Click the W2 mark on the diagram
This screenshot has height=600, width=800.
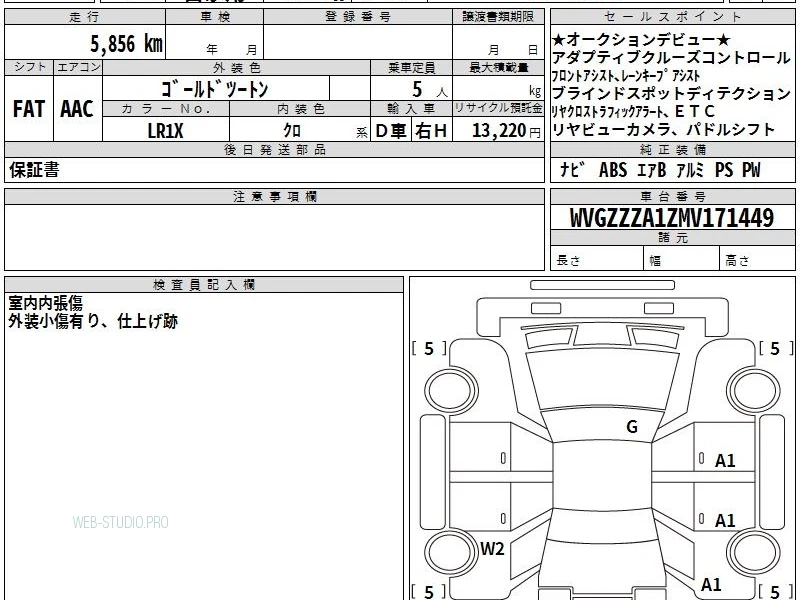(x=492, y=549)
